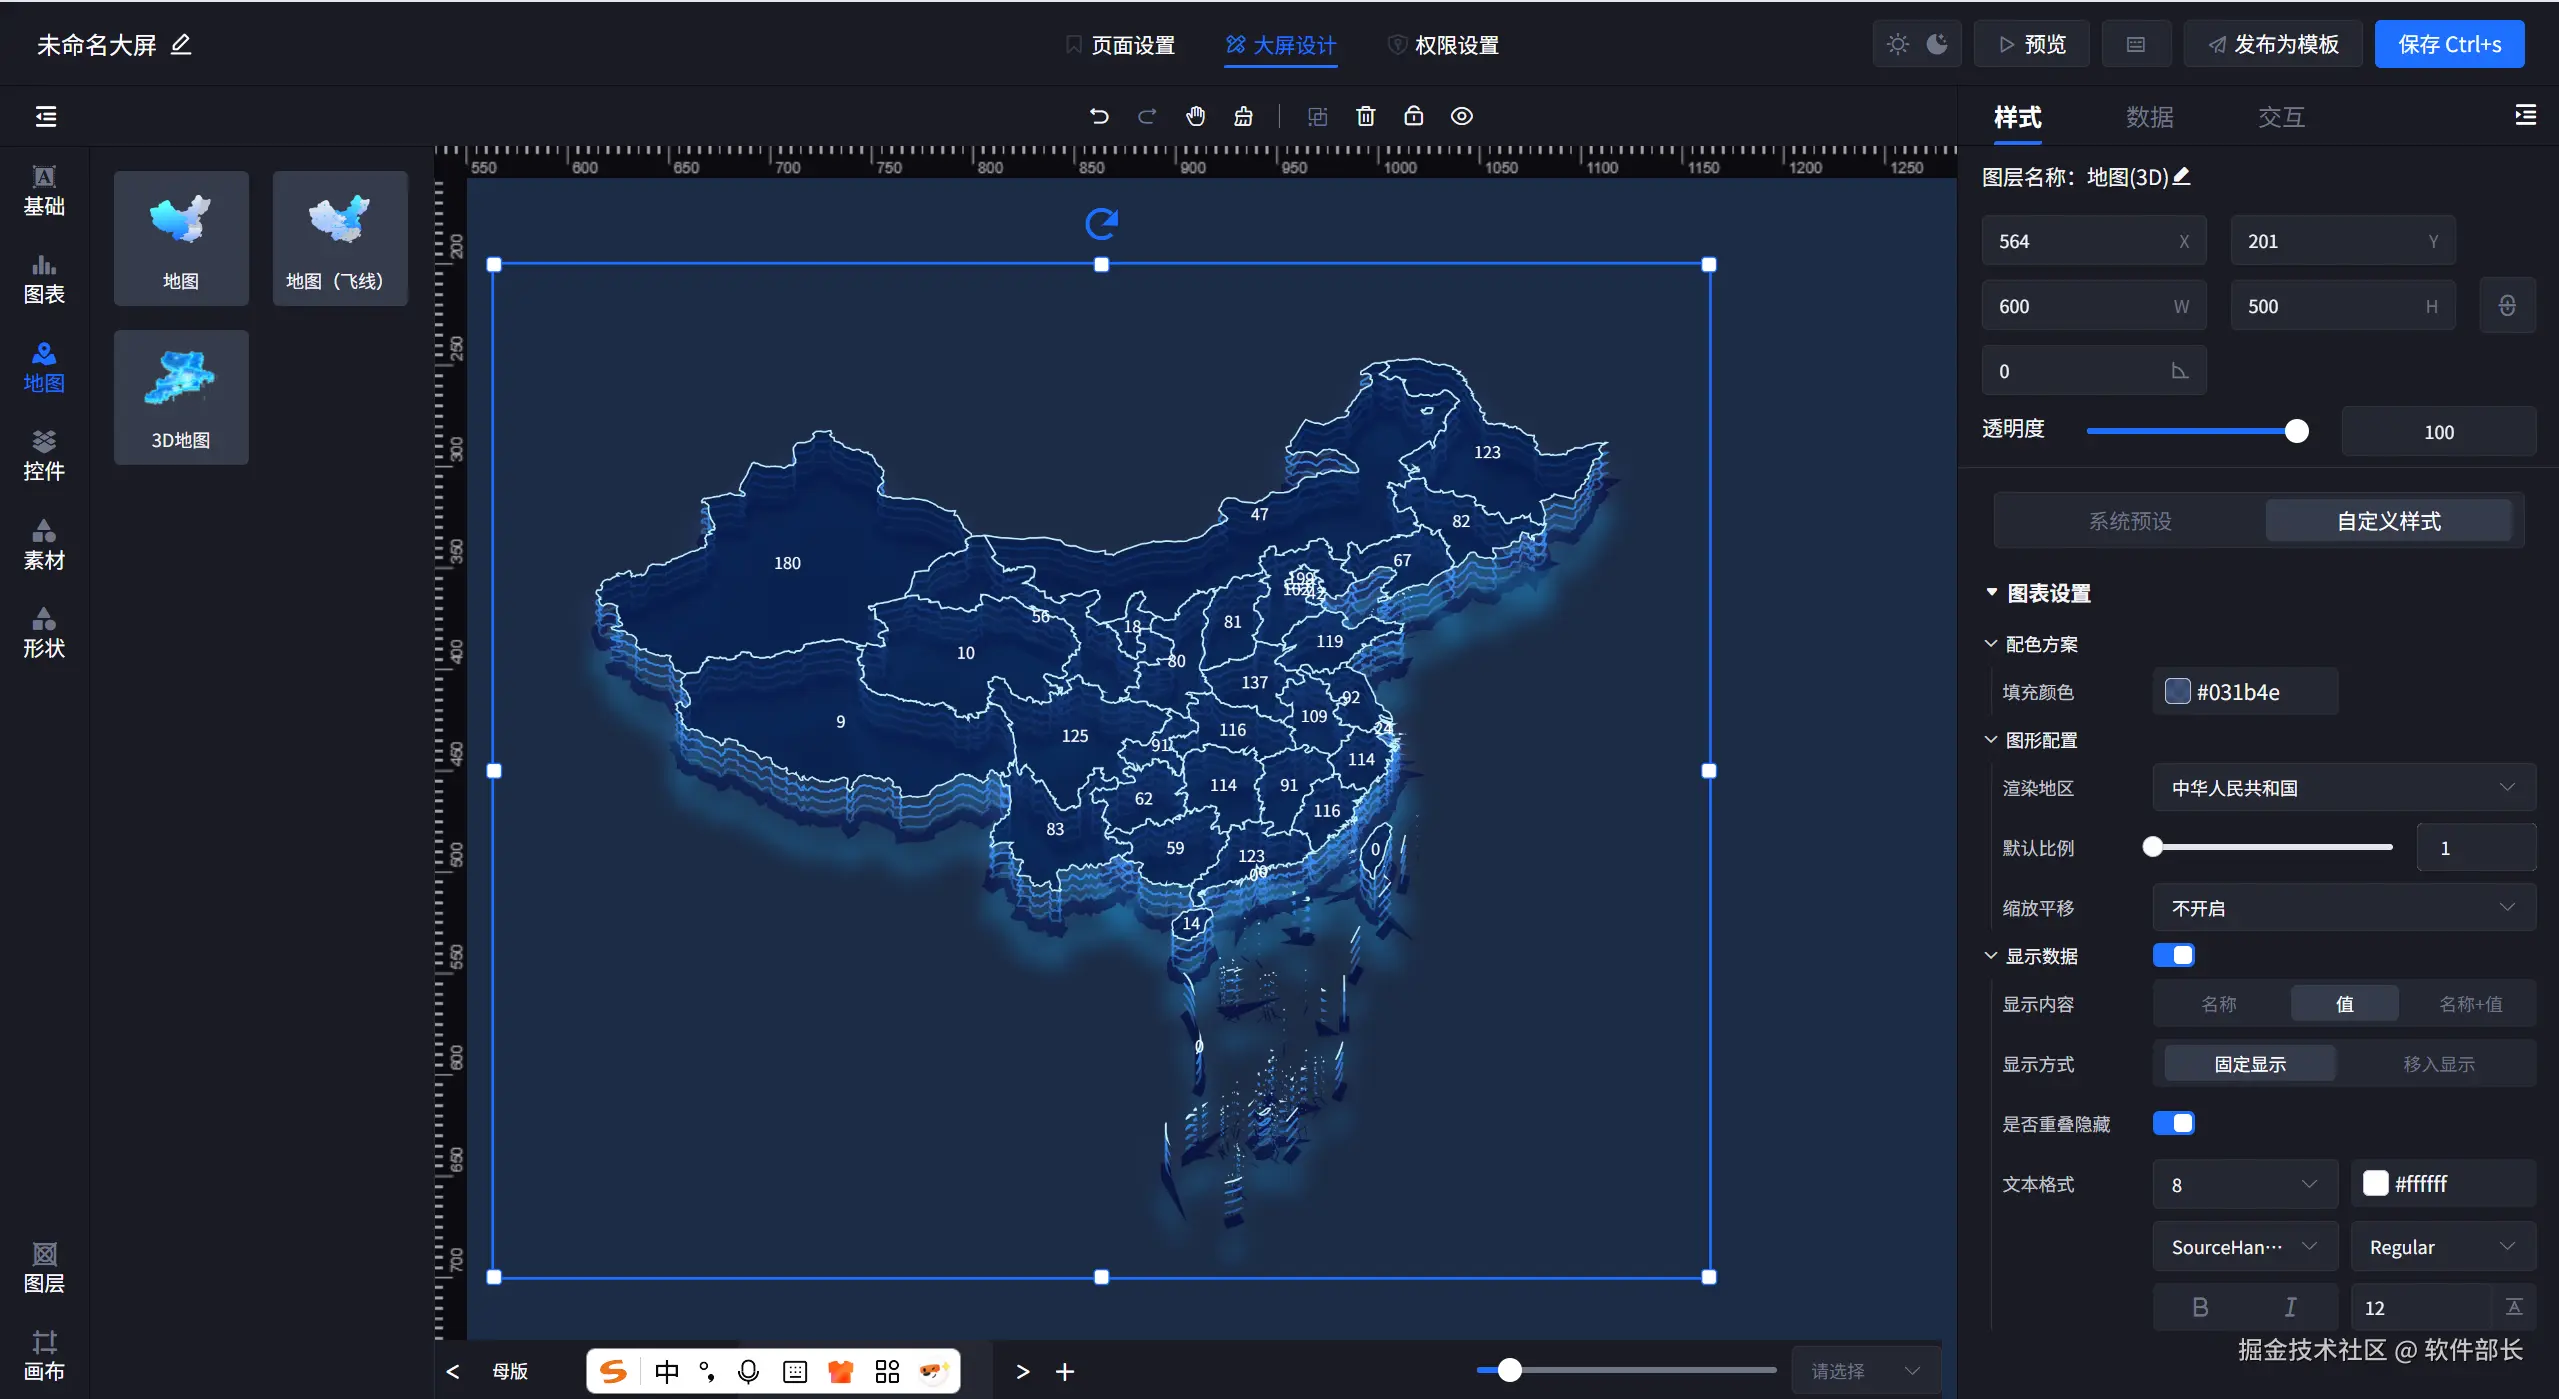Click the trash delete icon

(x=1365, y=116)
